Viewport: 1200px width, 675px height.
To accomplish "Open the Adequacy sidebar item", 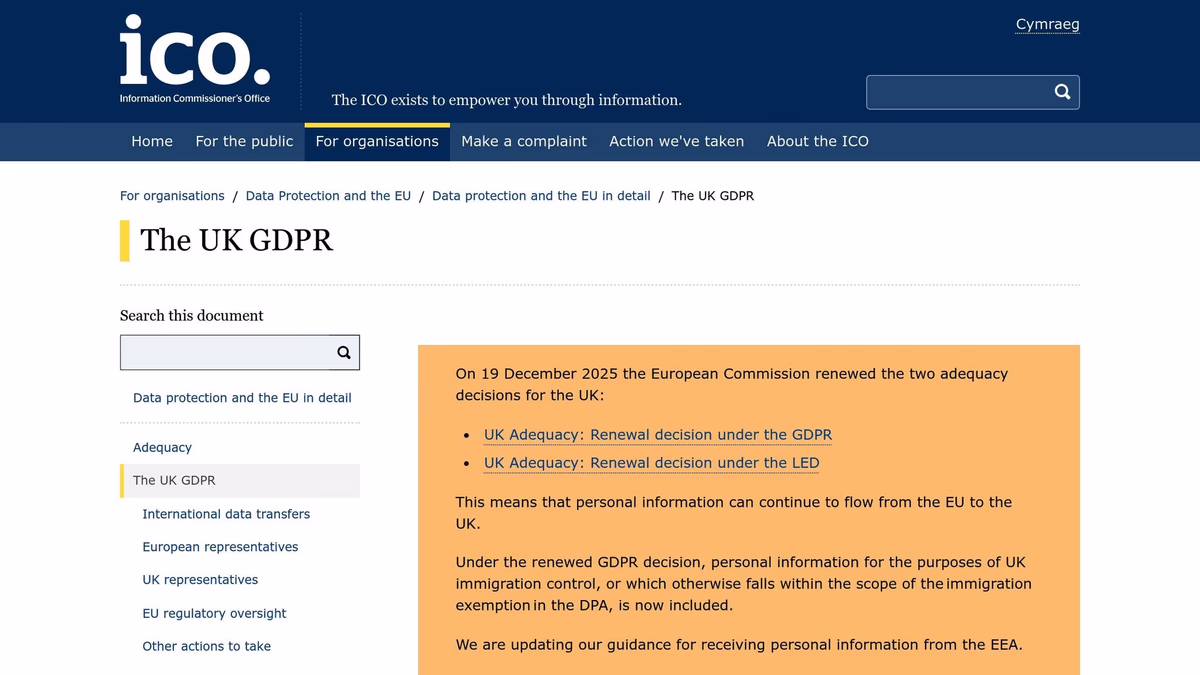I will [162, 447].
